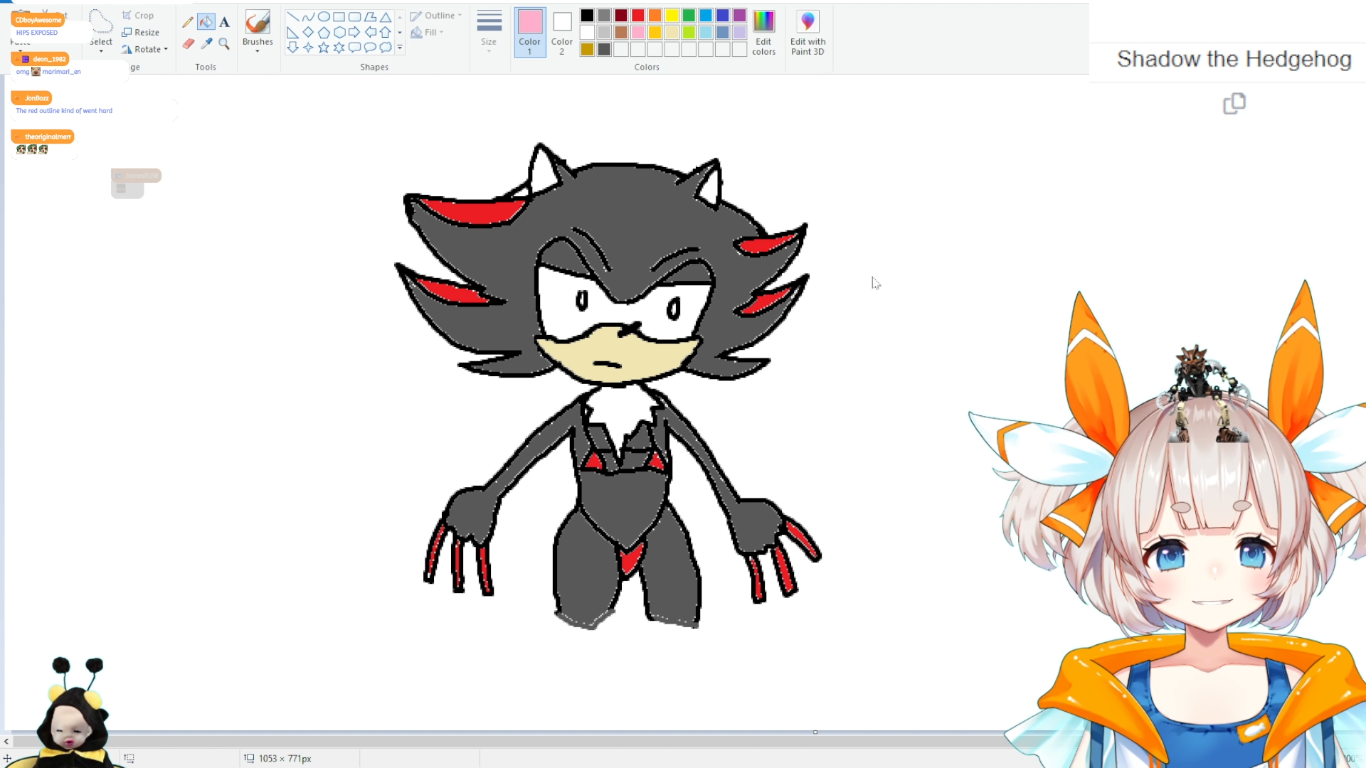Expand the Shapes gallery More arrow
Screen dimensions: 1366x768
(400, 47)
